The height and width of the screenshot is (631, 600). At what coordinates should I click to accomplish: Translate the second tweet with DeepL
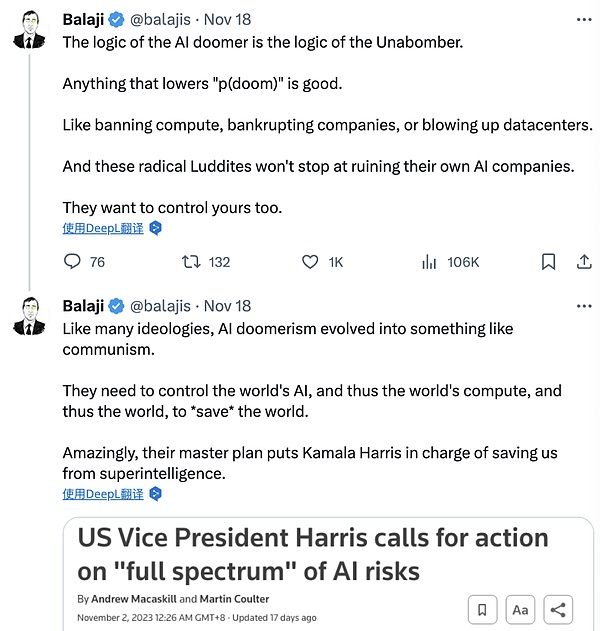[102, 494]
